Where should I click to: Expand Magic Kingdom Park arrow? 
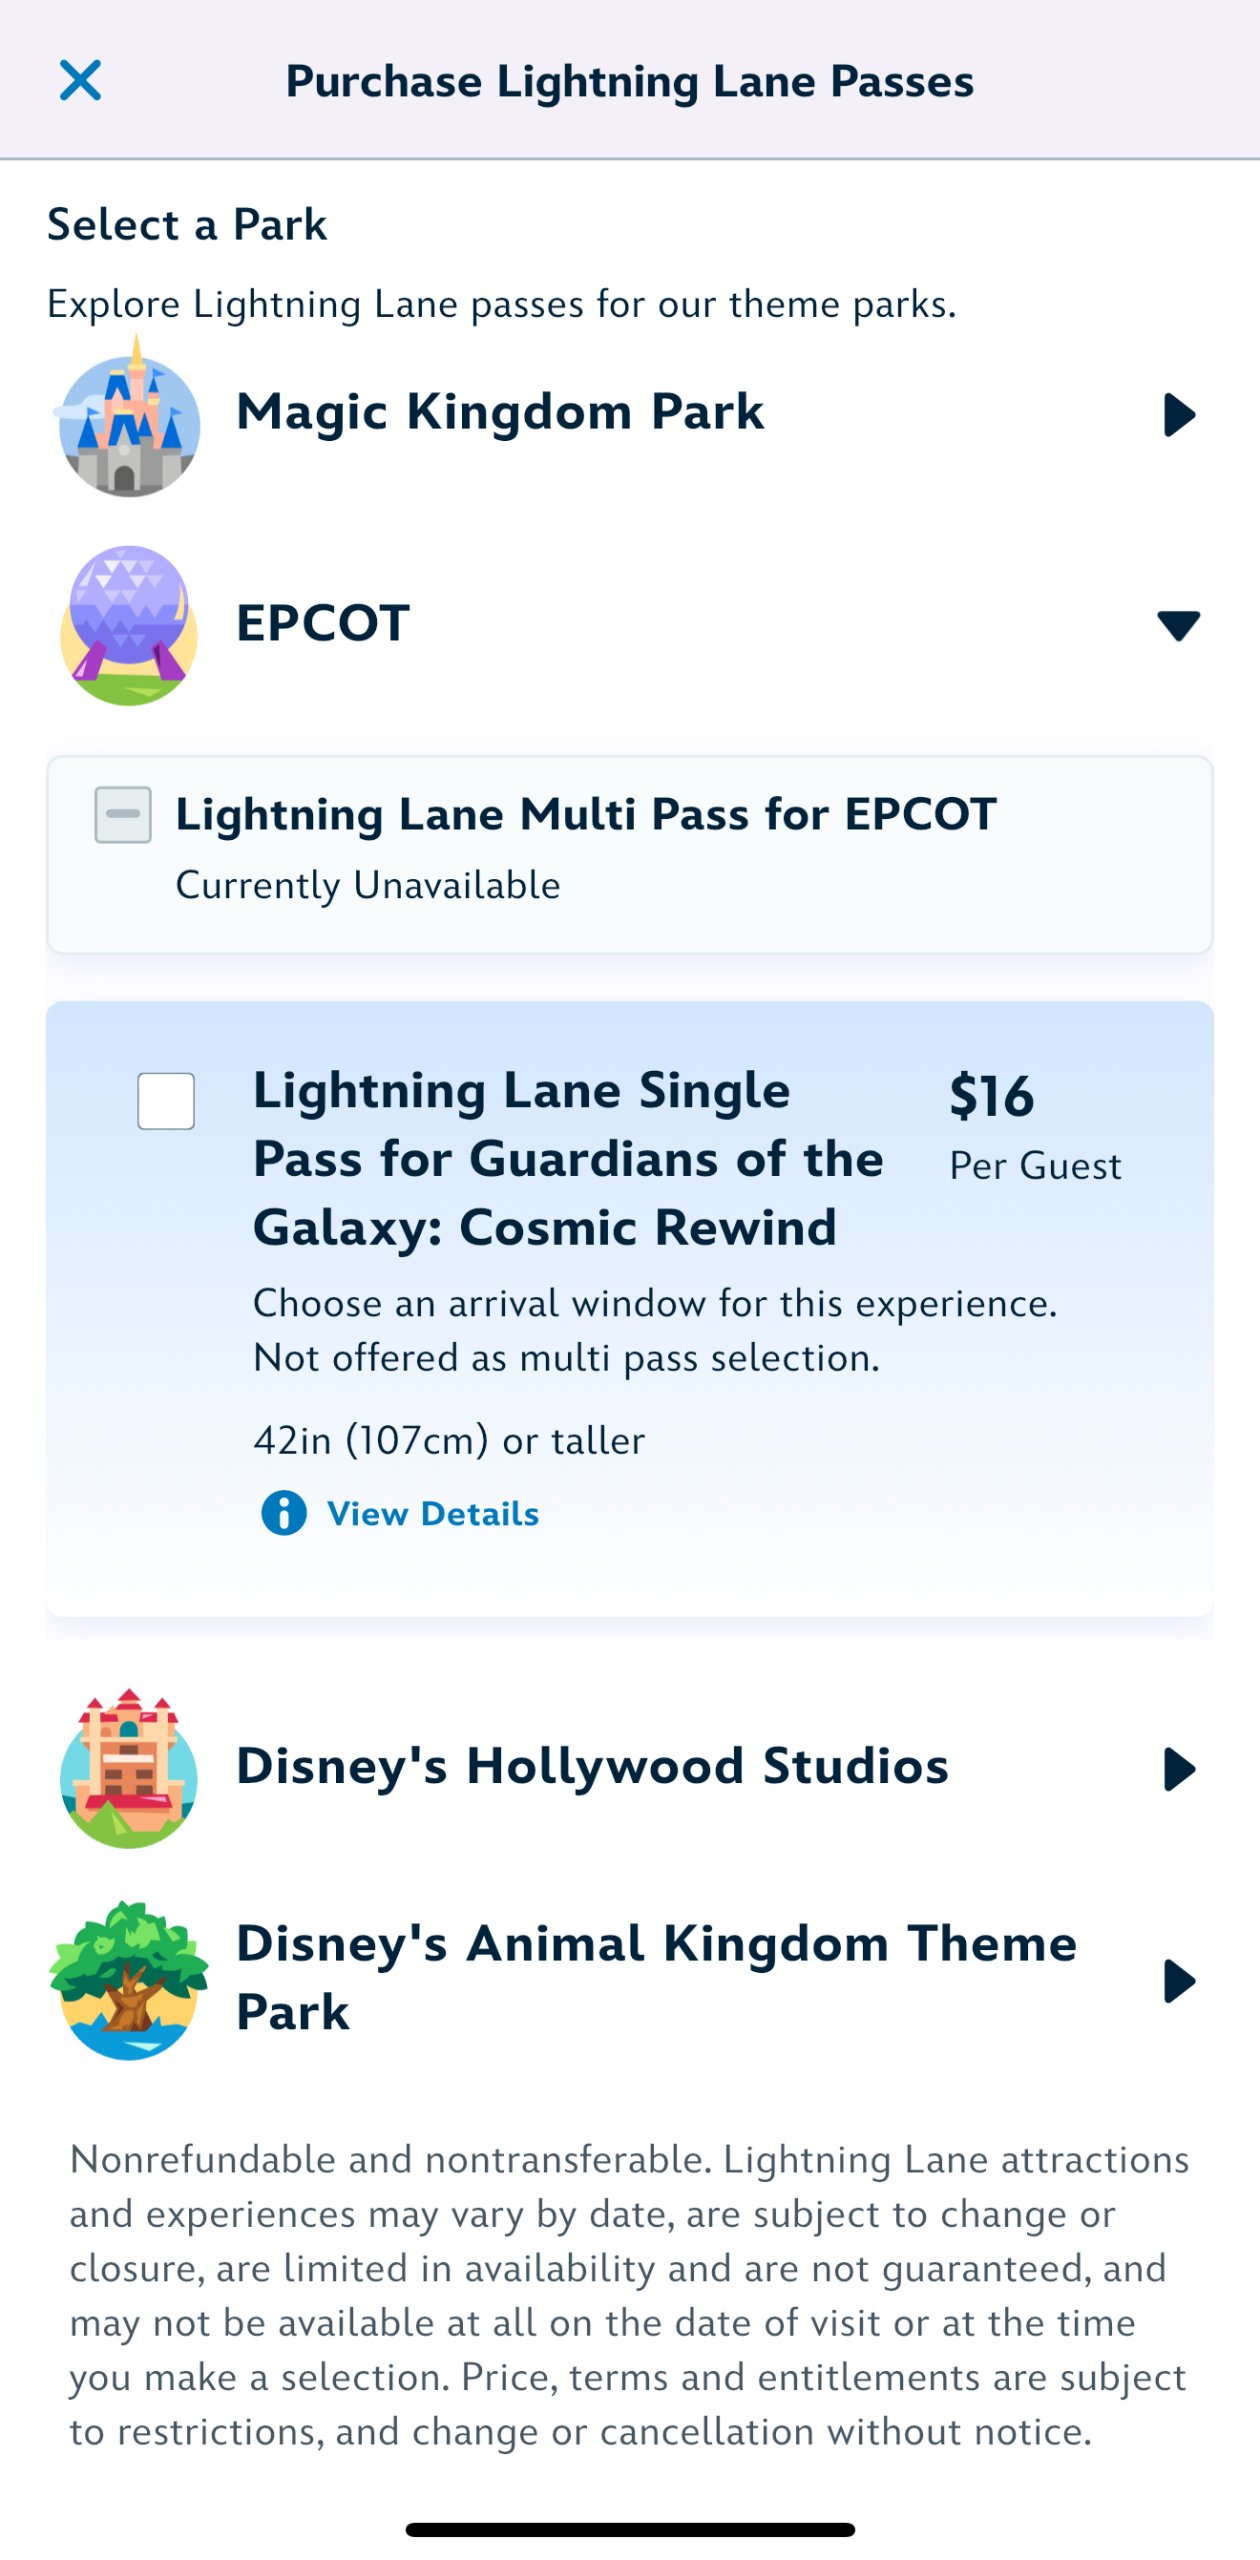point(1180,415)
